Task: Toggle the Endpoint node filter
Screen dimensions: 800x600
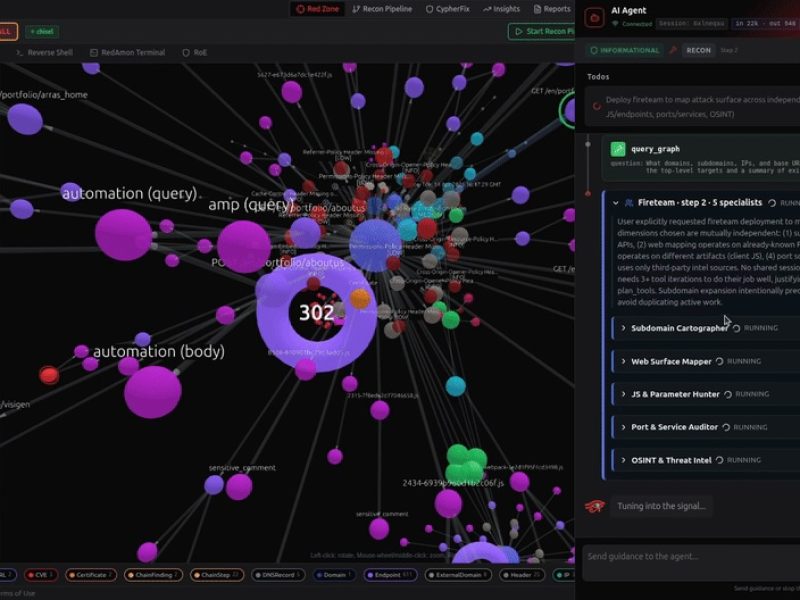Action: [x=390, y=575]
